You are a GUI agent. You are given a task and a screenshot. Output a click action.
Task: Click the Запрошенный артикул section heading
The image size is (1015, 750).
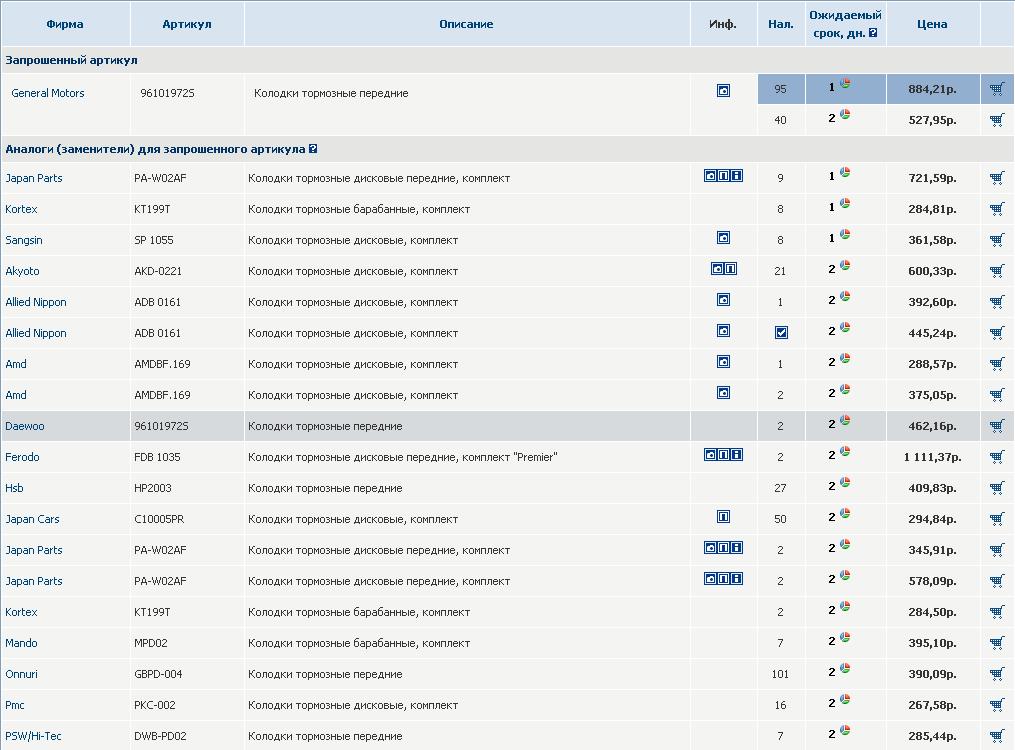coord(71,60)
